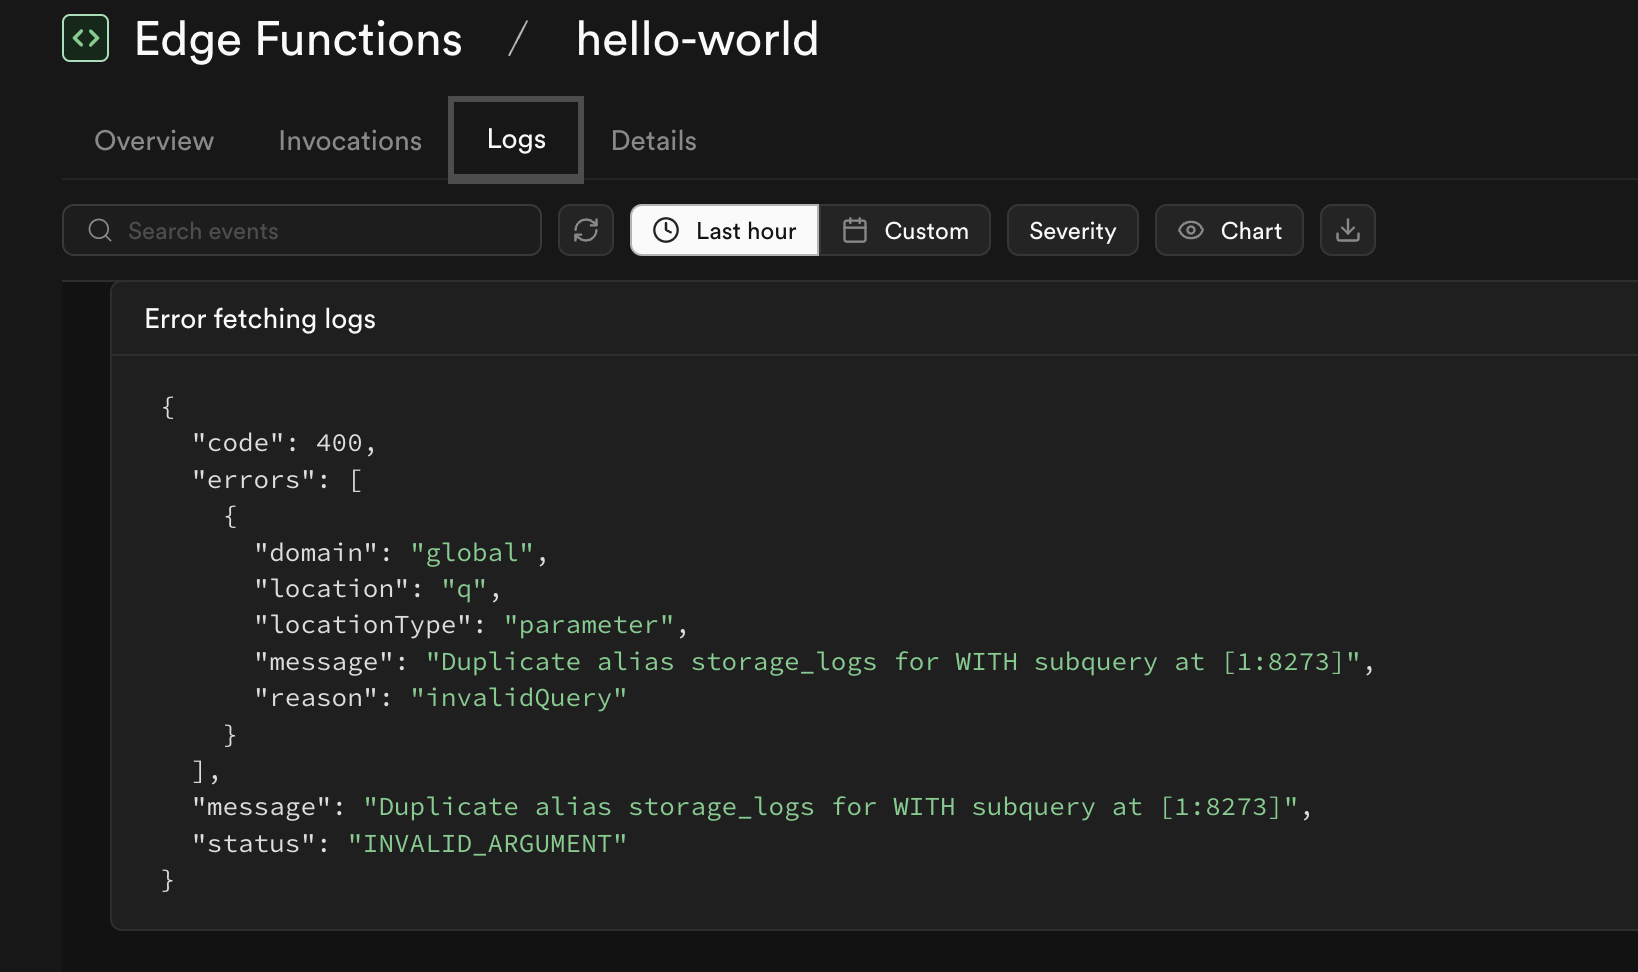Click the clock icon beside Last hour

coord(668,230)
